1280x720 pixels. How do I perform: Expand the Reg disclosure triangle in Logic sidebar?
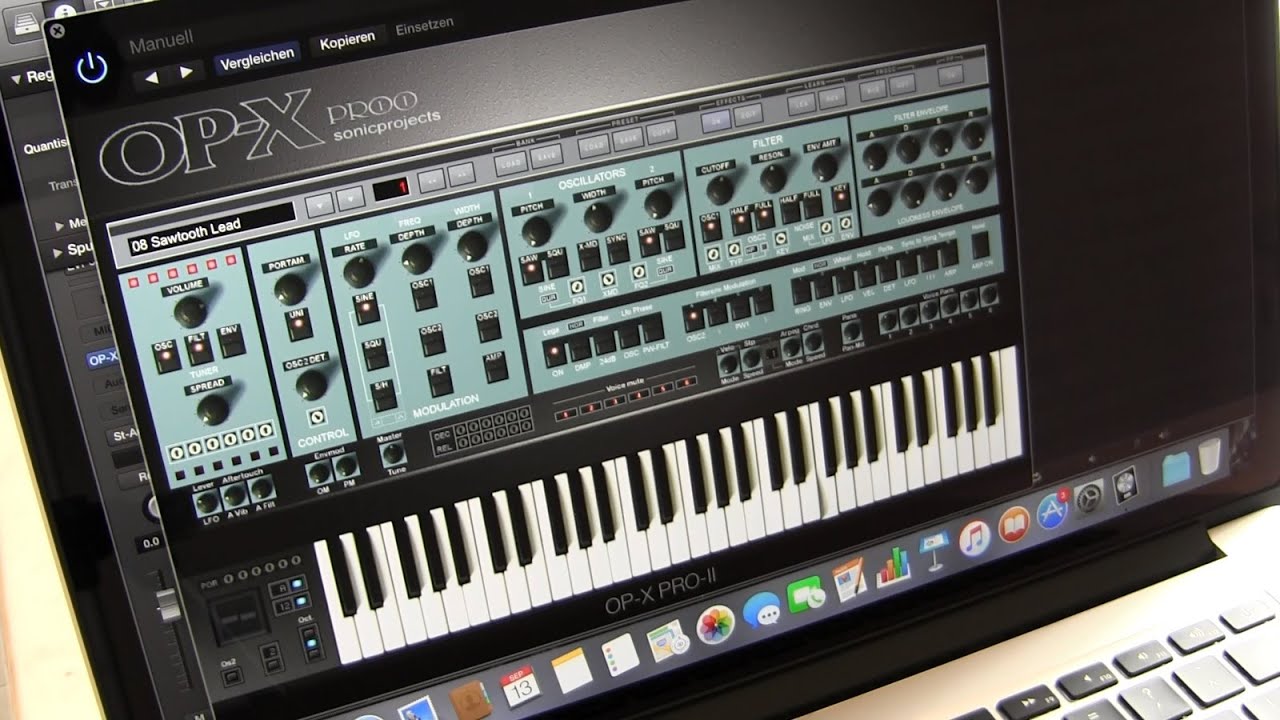[17, 77]
